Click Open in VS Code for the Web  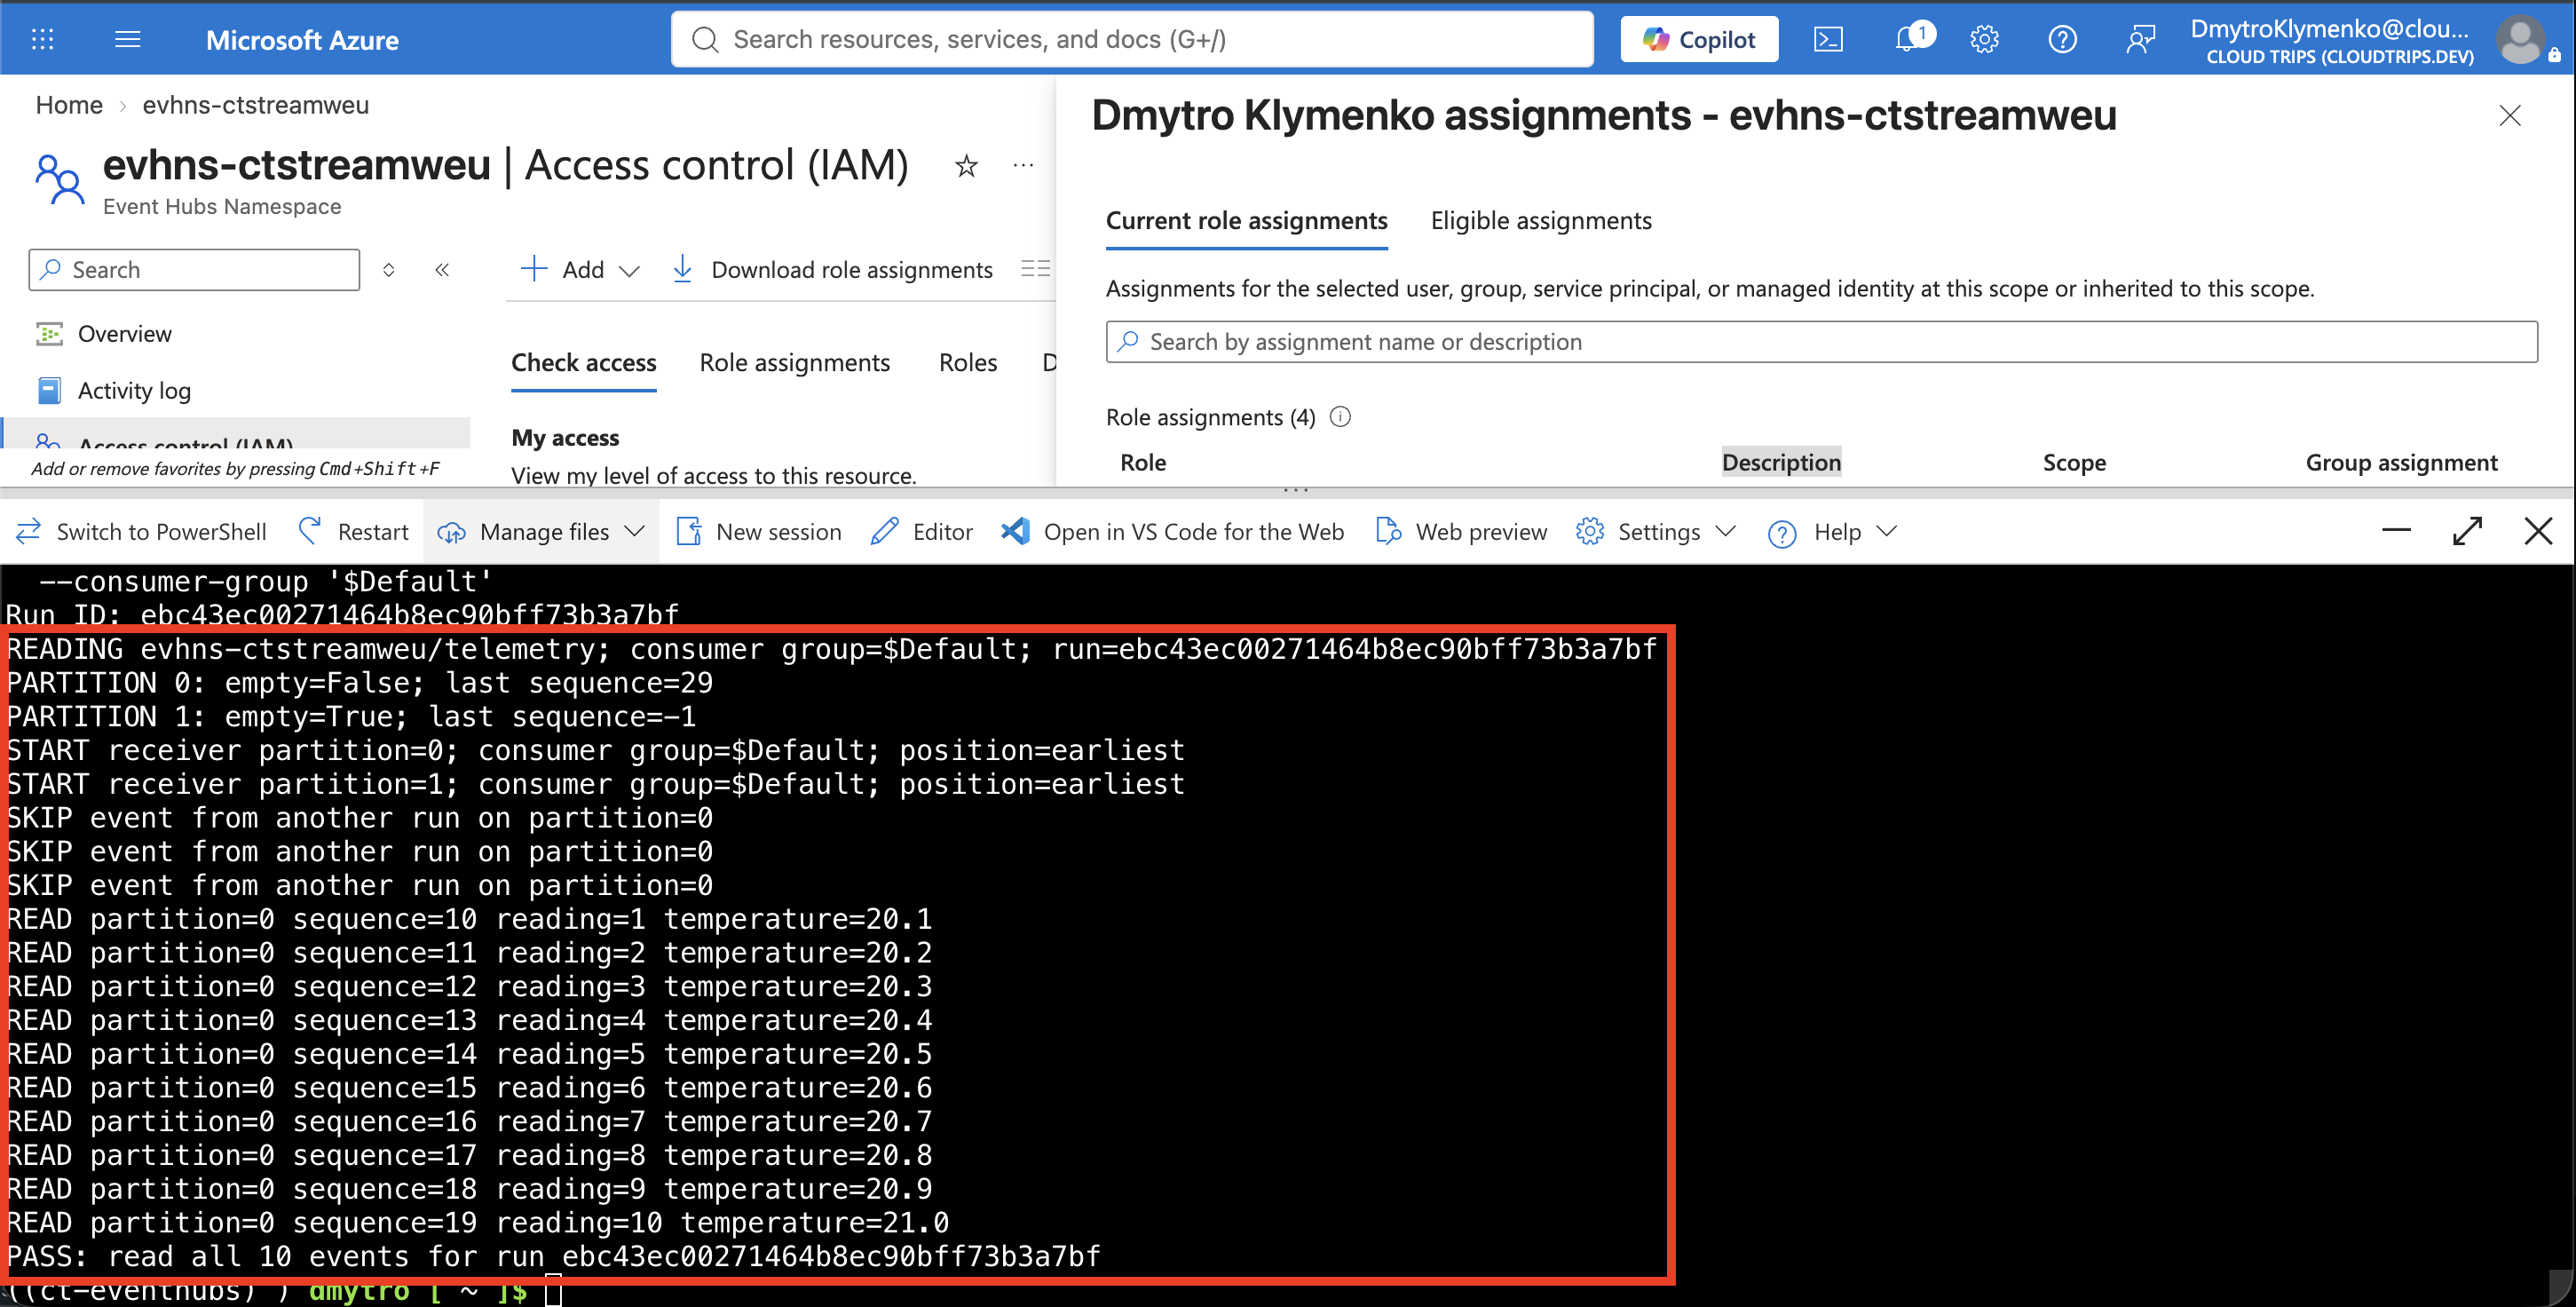[x=1172, y=532]
